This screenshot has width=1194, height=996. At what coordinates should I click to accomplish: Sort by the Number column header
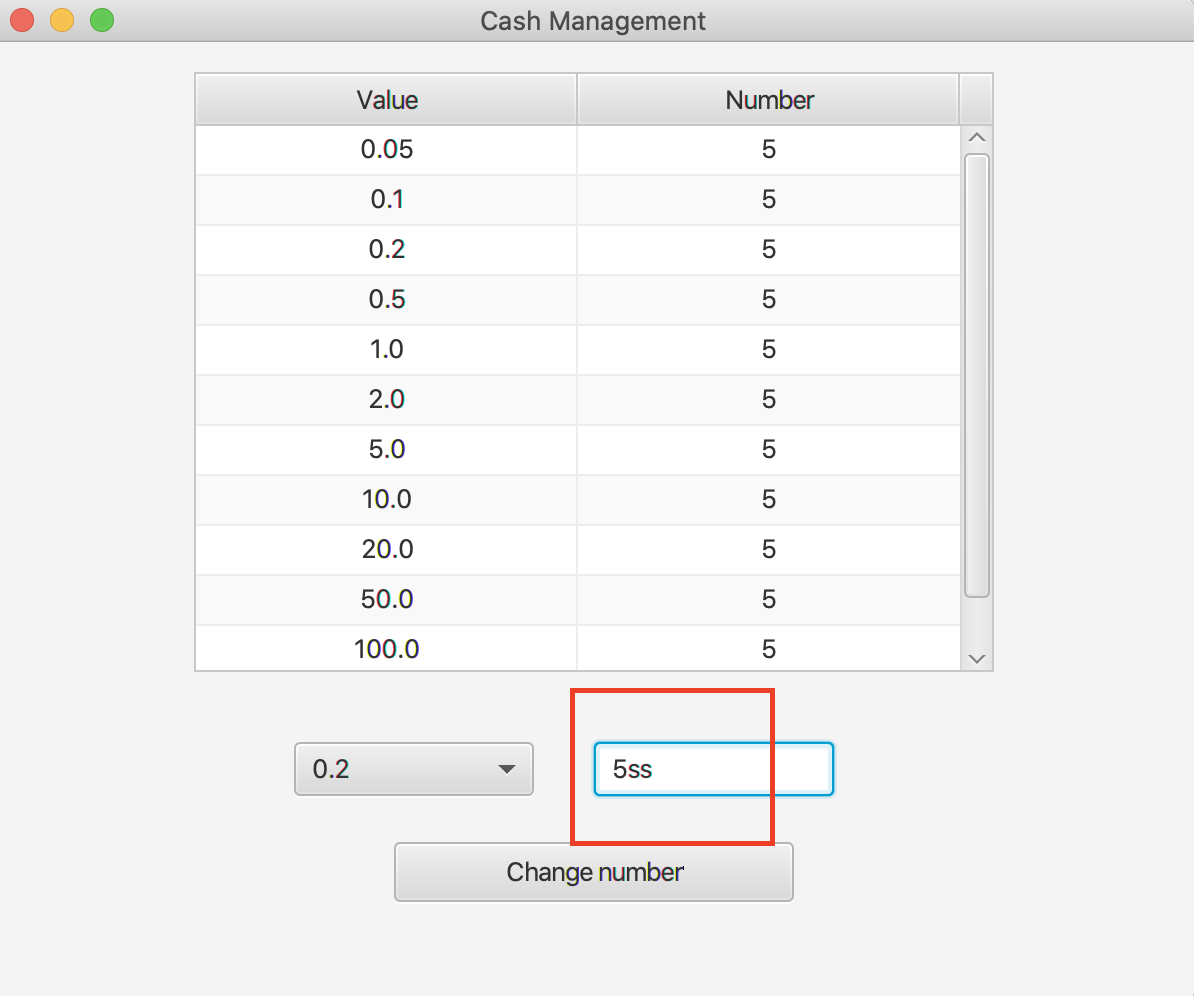tap(768, 100)
